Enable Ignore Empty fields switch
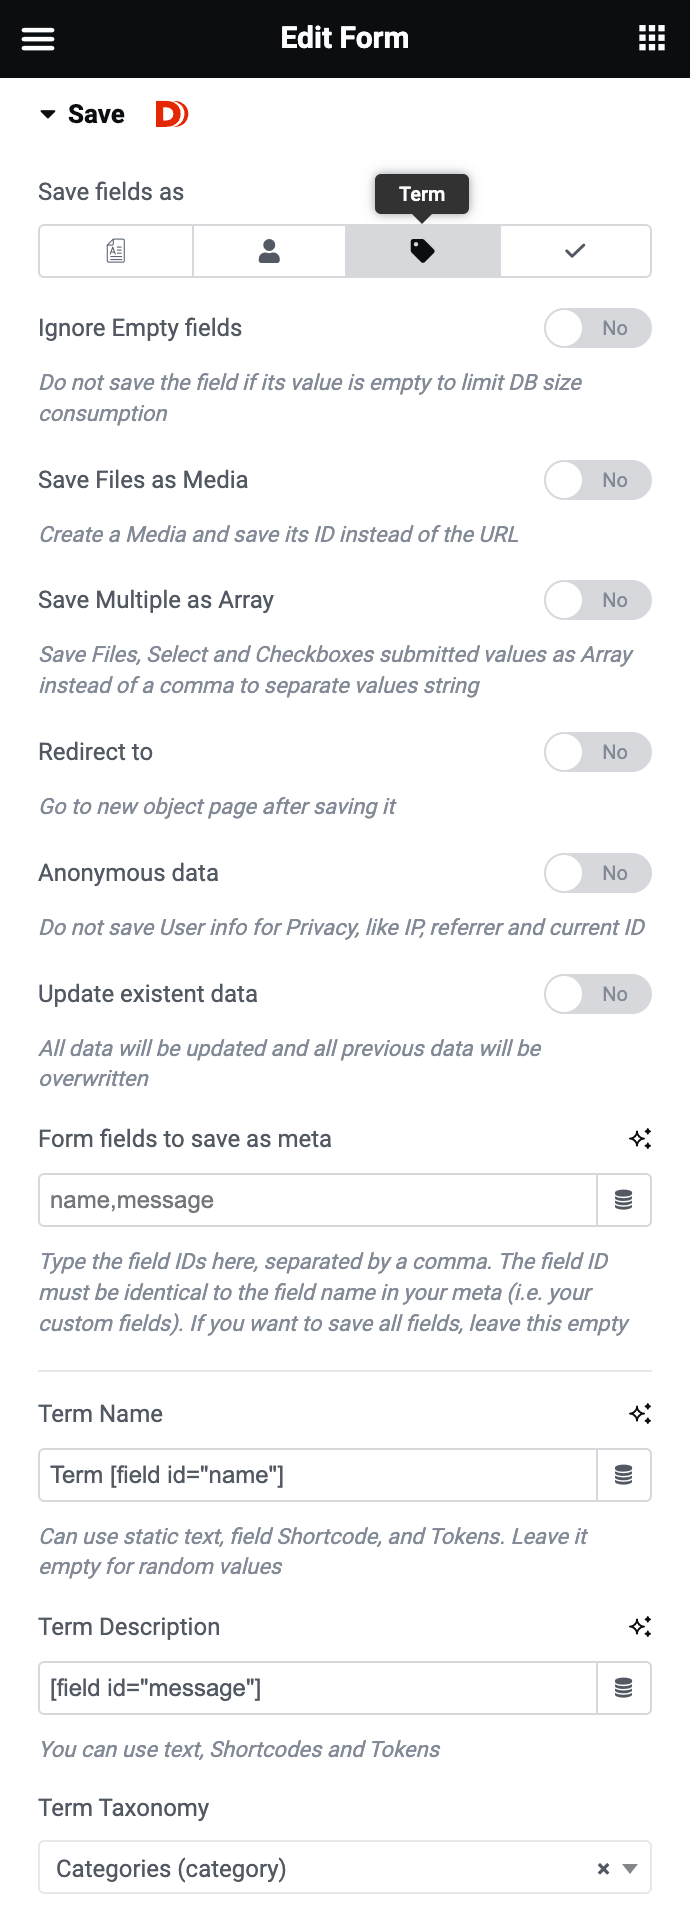 597,328
